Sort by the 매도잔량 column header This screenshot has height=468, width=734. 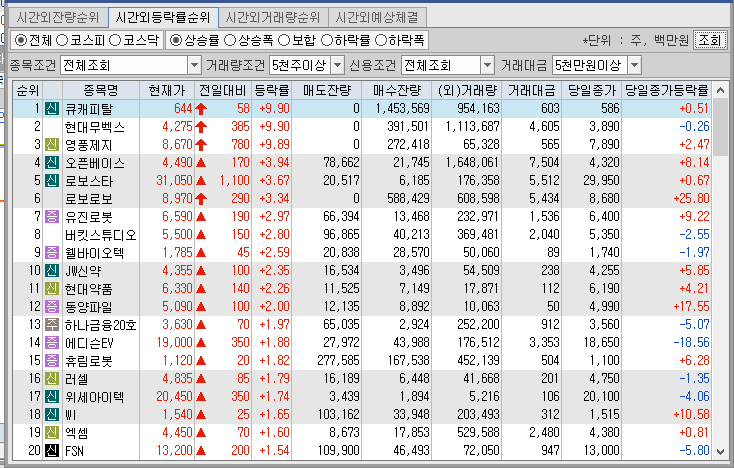(326, 90)
